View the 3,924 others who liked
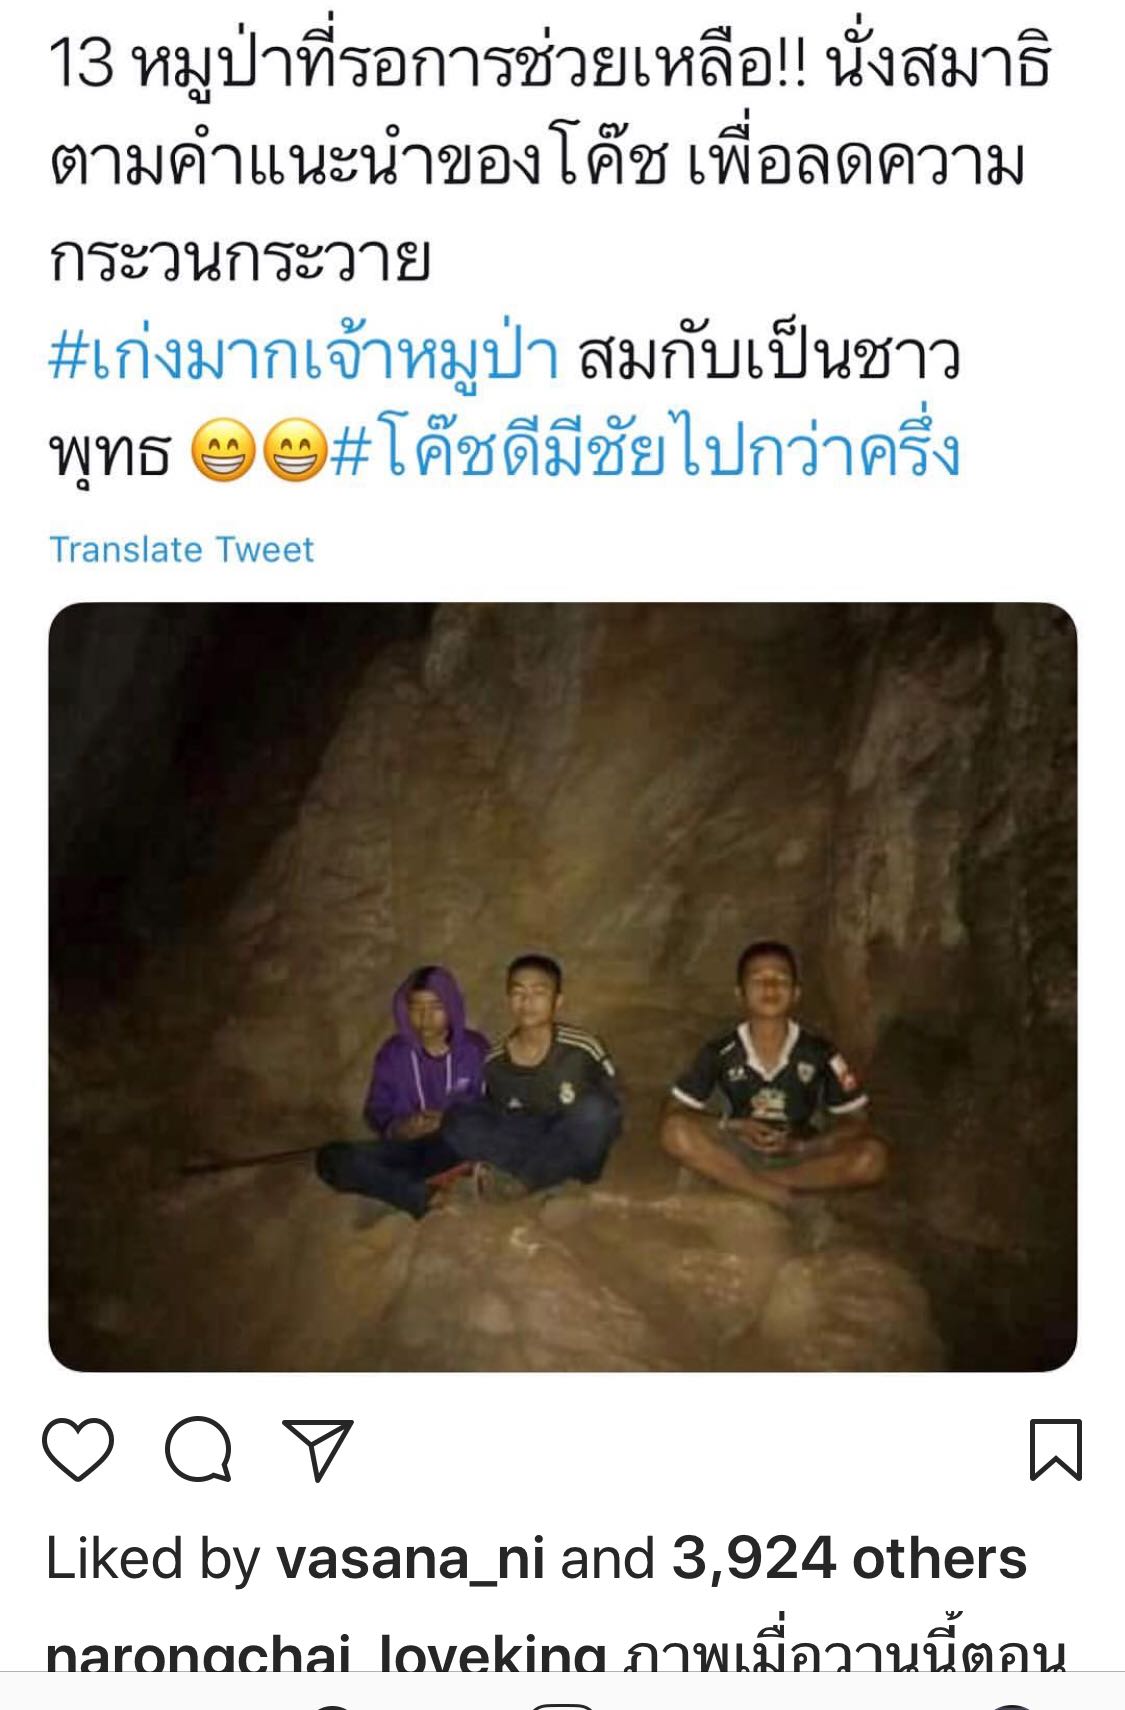This screenshot has width=1125, height=1710. (849, 1558)
